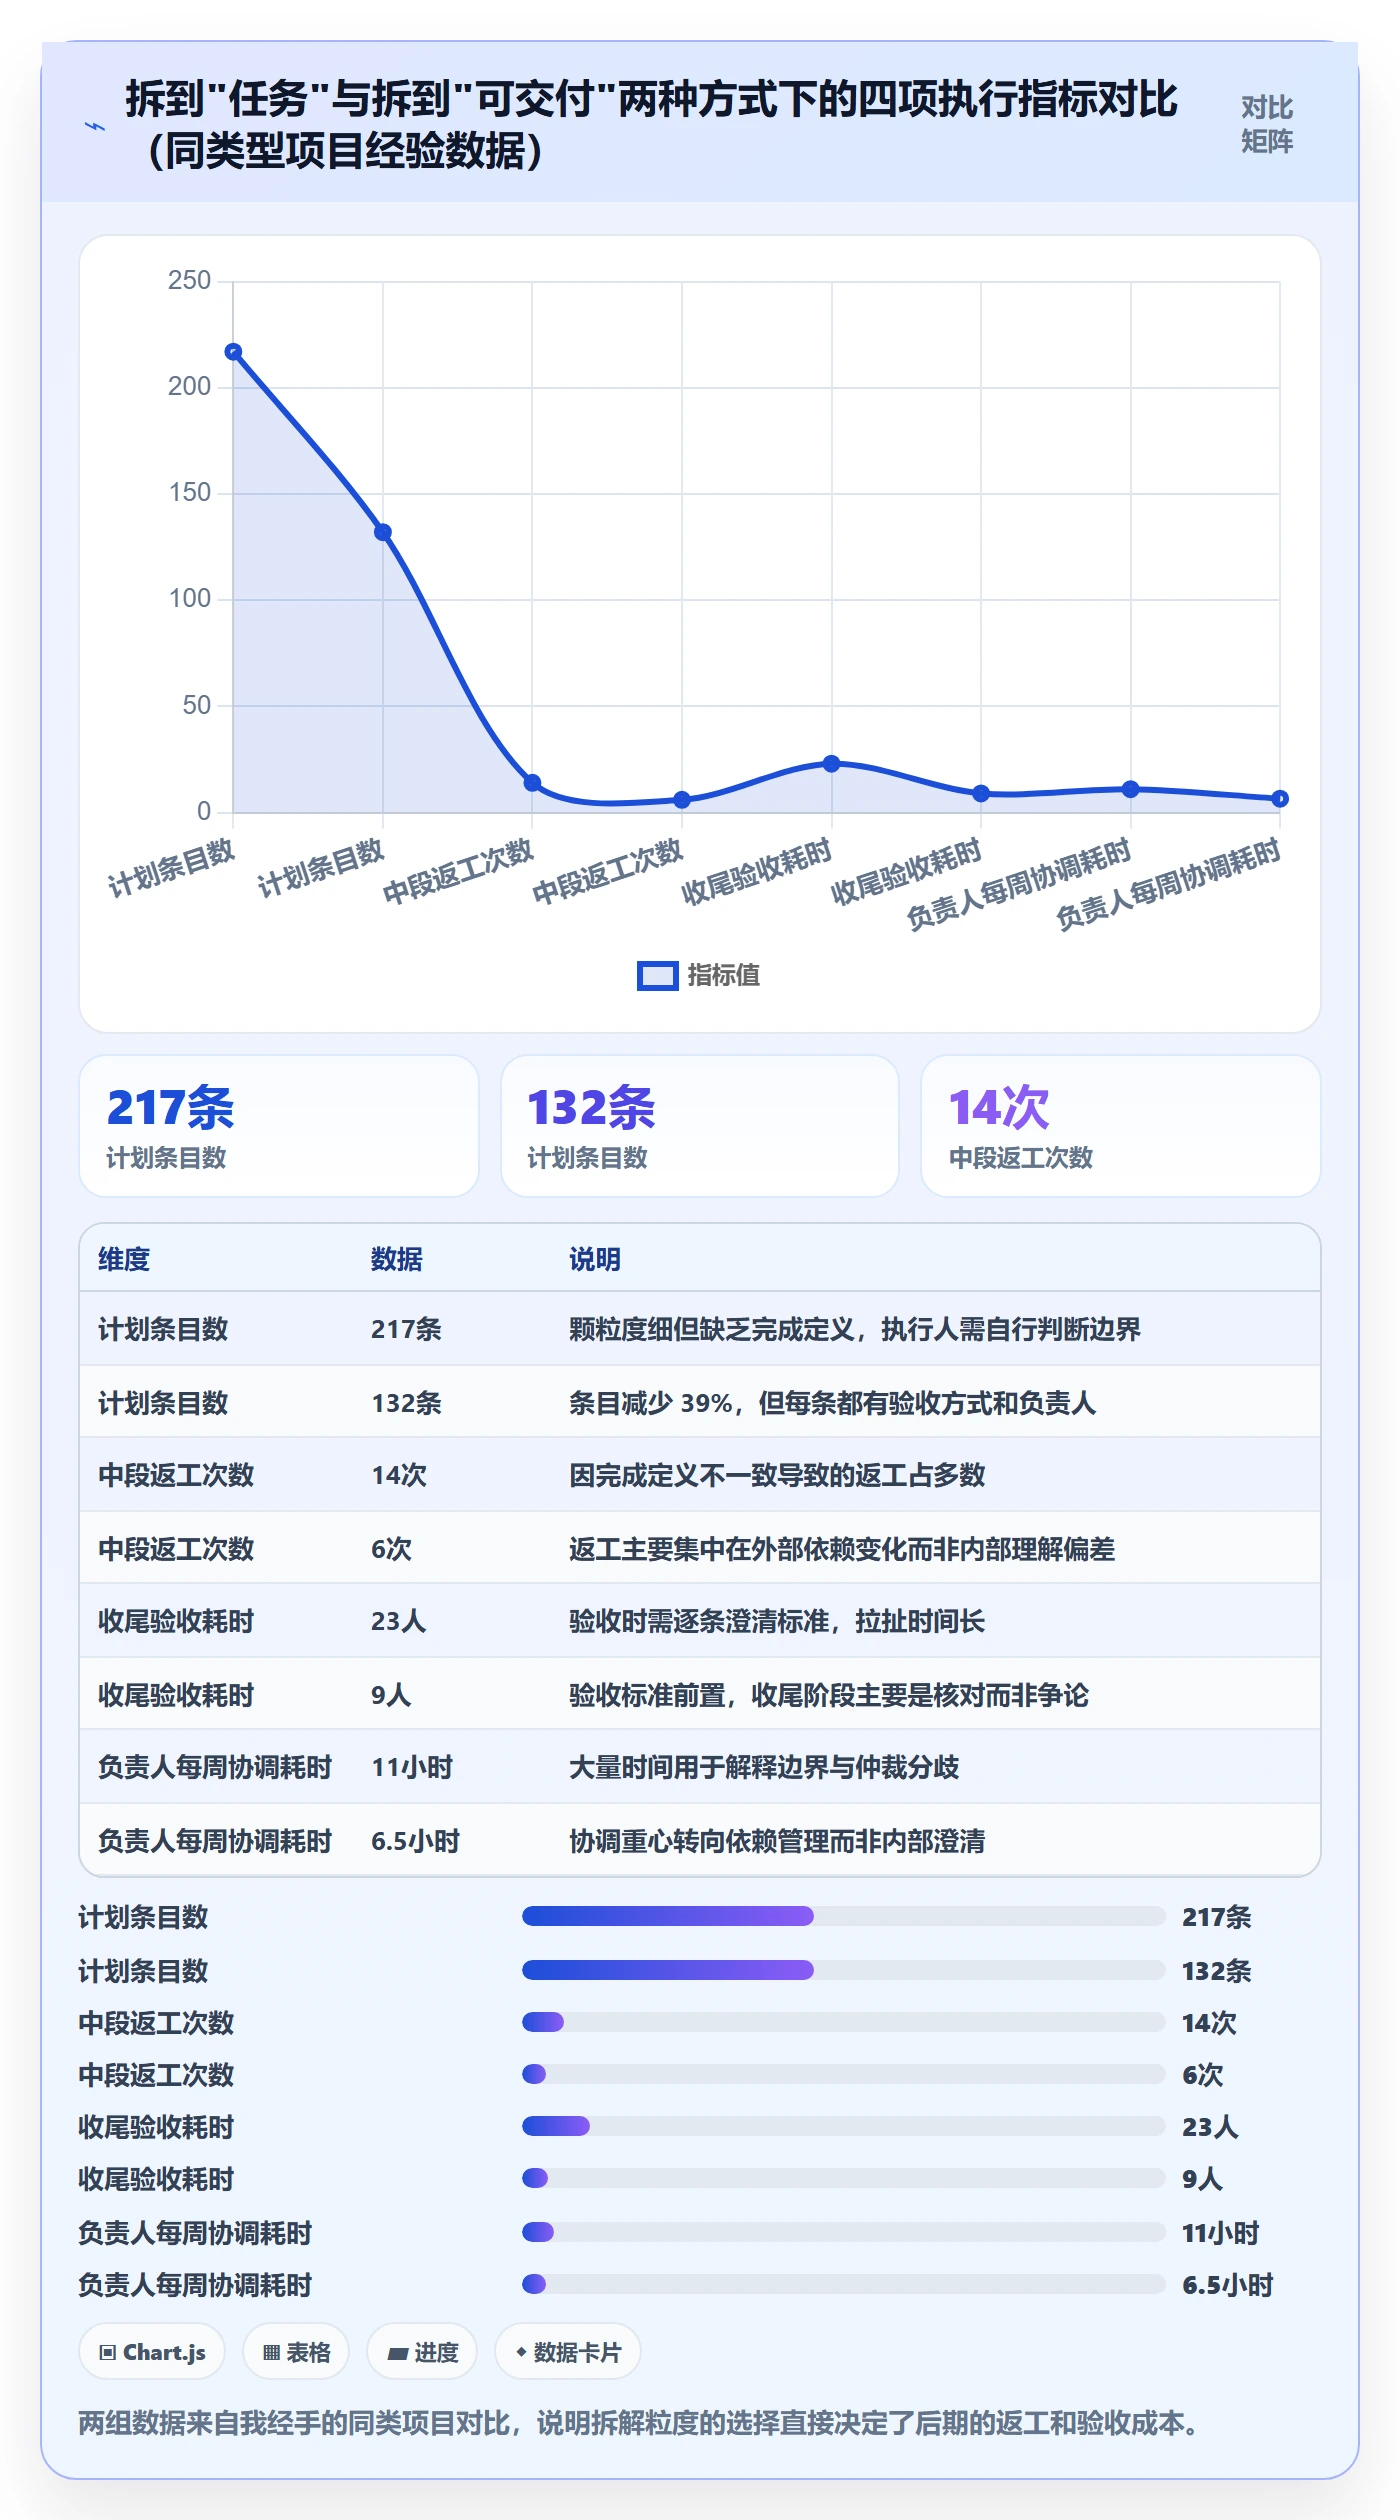Click the 对比矩阵 label in the header
This screenshot has width=1400, height=2520.
click(1266, 124)
